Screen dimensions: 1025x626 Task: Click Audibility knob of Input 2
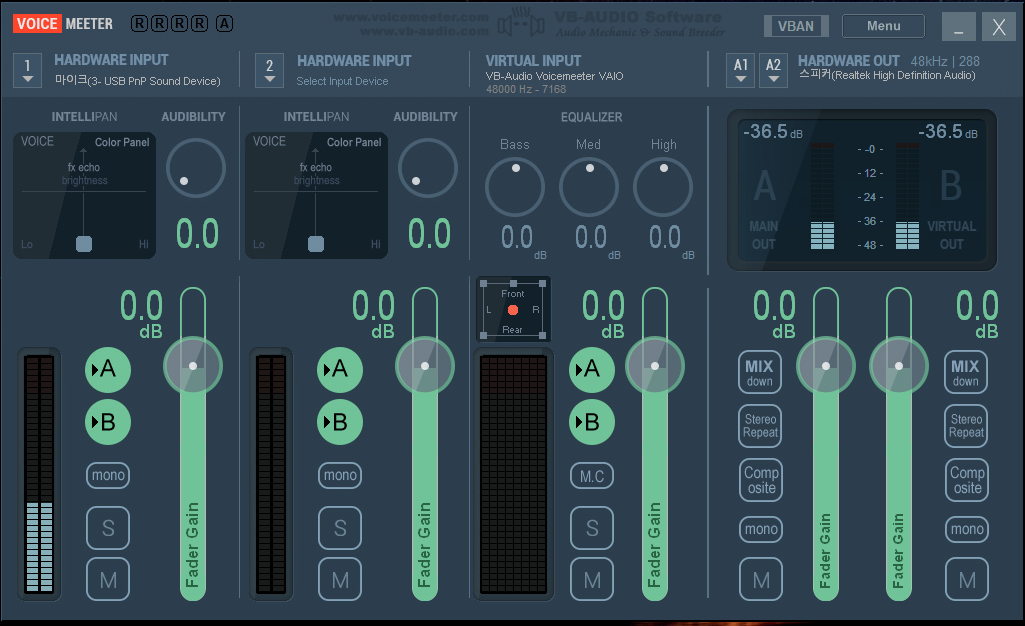click(428, 168)
